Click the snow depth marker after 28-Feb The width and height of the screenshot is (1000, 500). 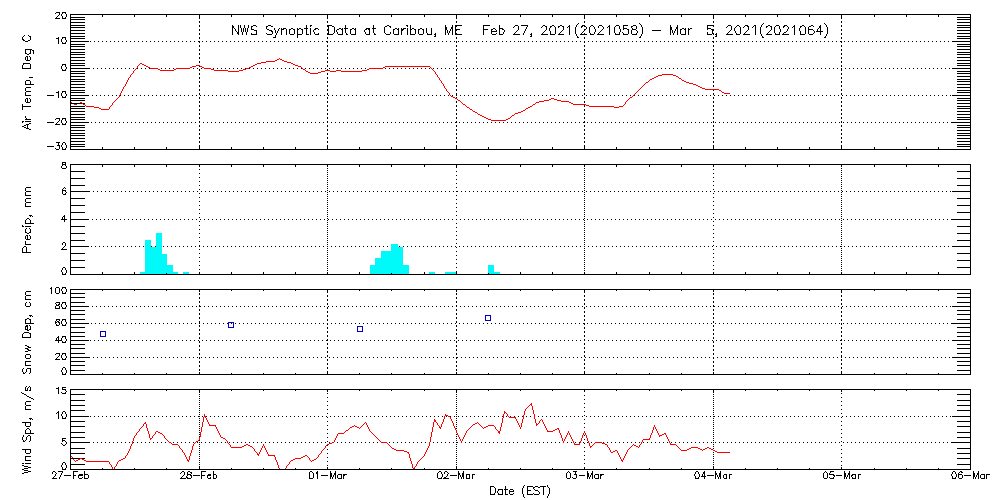point(231,325)
